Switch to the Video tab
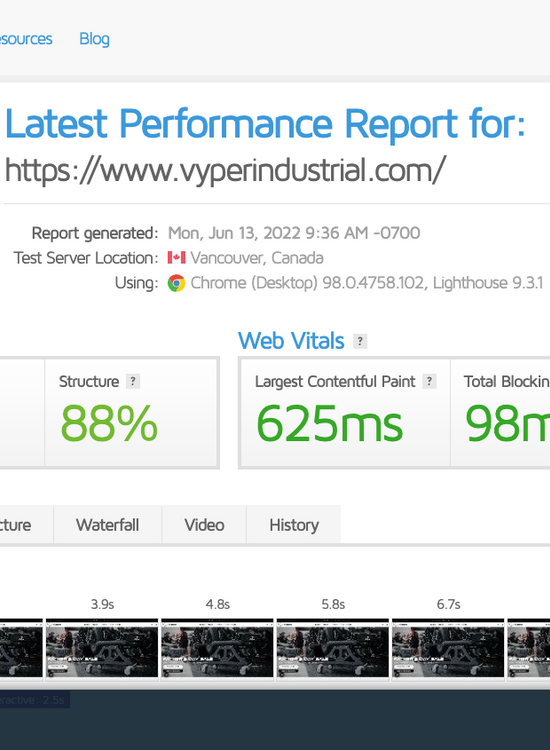The height and width of the screenshot is (750, 550). [204, 525]
